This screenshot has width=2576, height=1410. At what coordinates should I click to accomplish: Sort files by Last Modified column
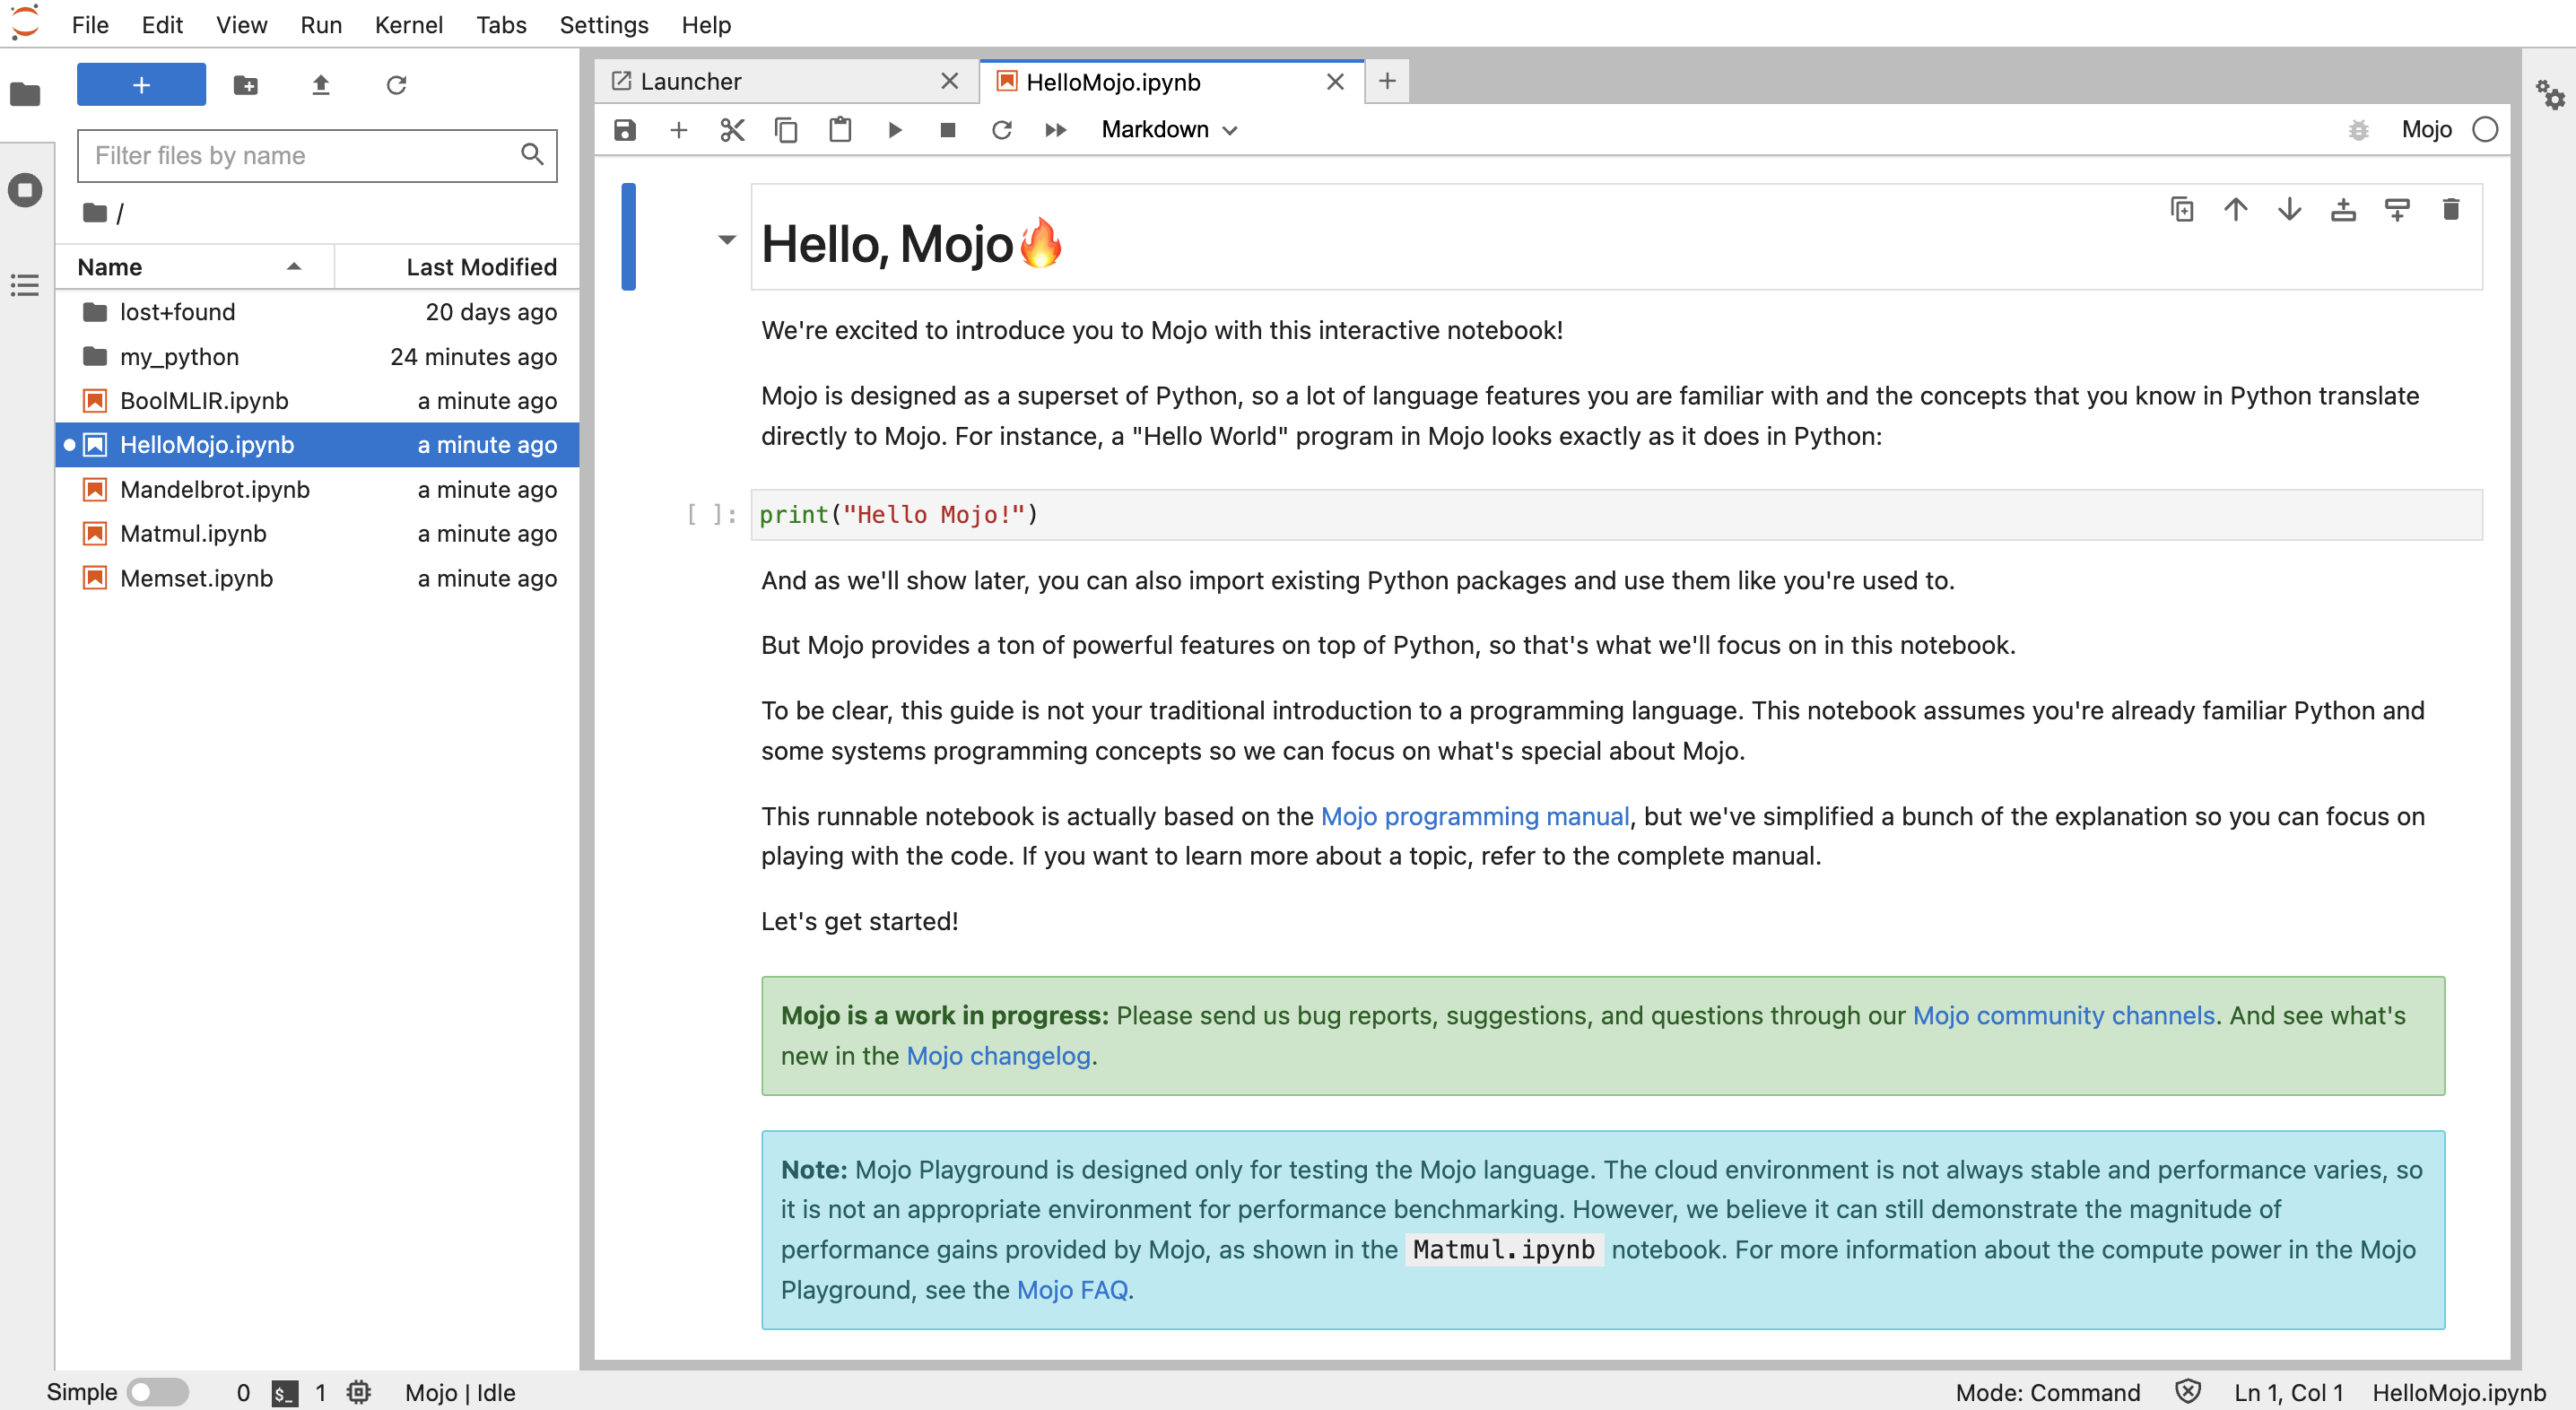(457, 267)
